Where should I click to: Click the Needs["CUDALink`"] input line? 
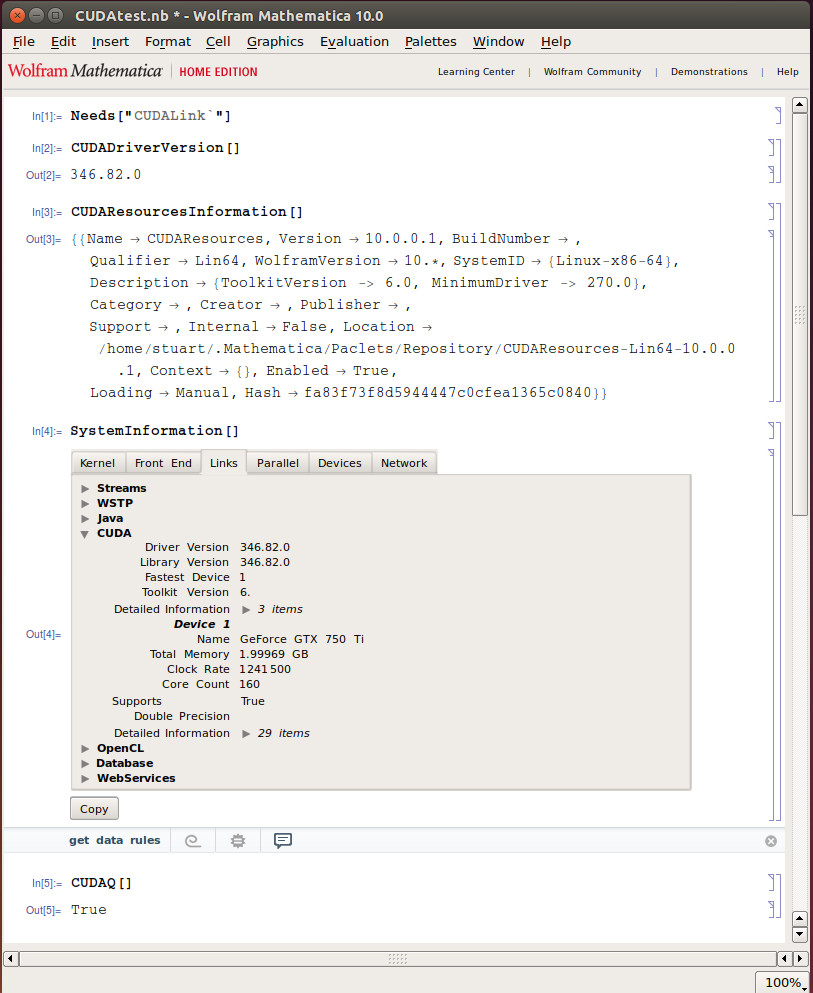151,116
